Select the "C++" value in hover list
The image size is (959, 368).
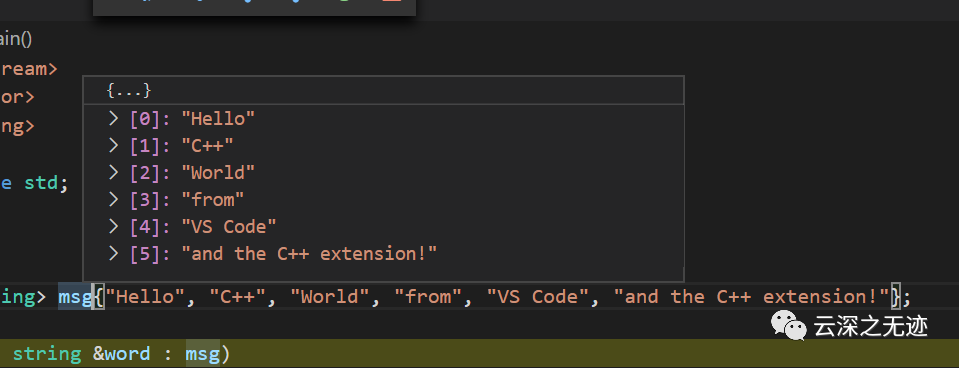point(207,145)
